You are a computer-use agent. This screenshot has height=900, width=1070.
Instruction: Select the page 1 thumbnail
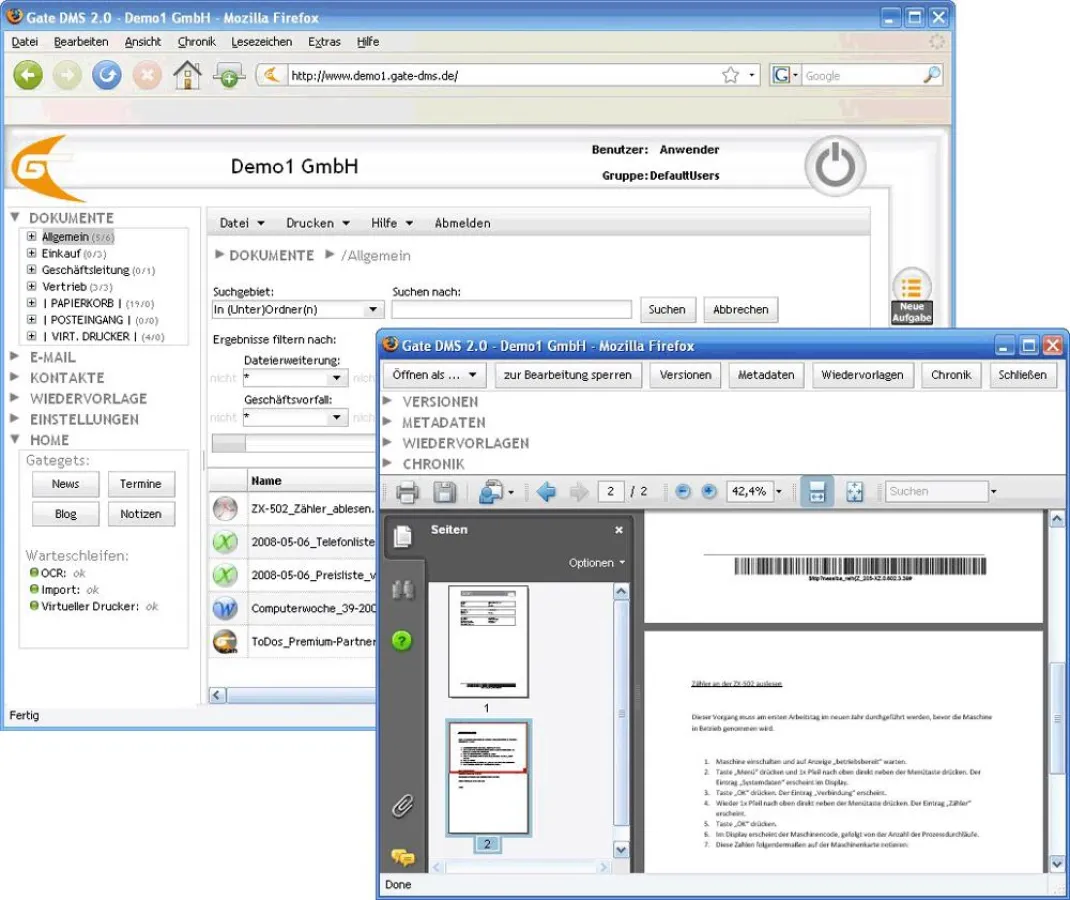(487, 641)
